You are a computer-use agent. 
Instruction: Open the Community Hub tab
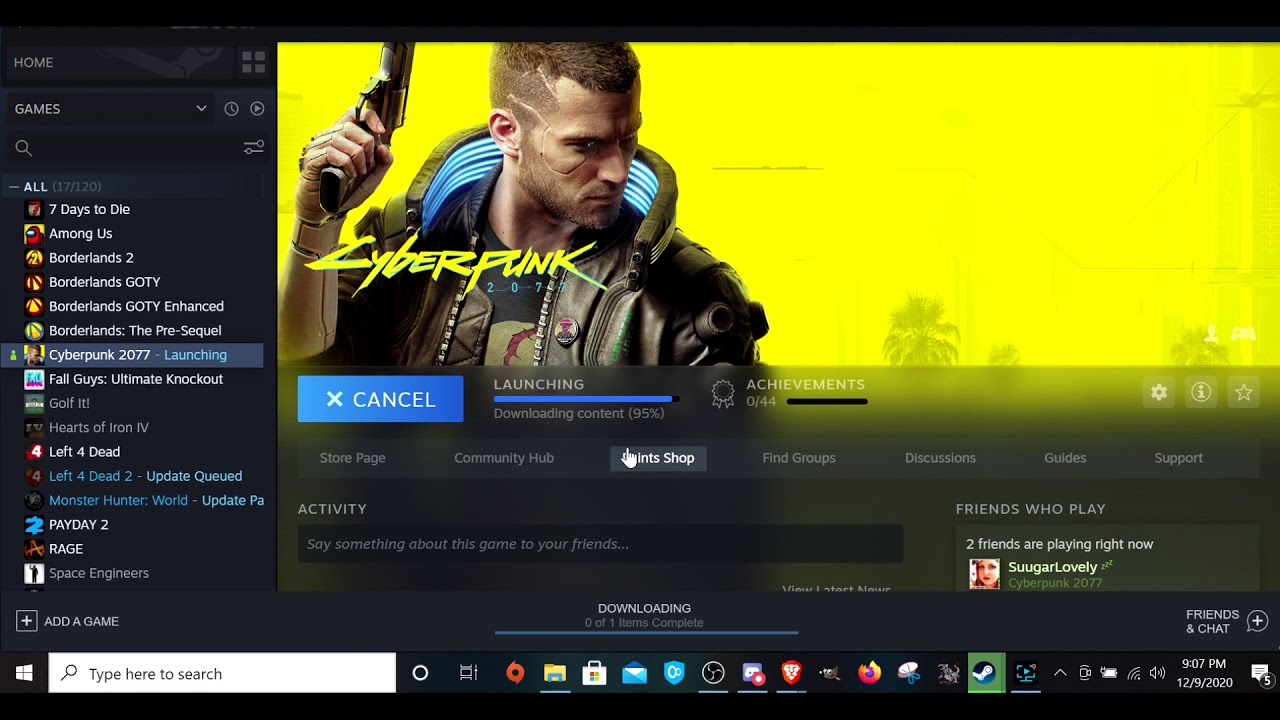[x=504, y=458]
